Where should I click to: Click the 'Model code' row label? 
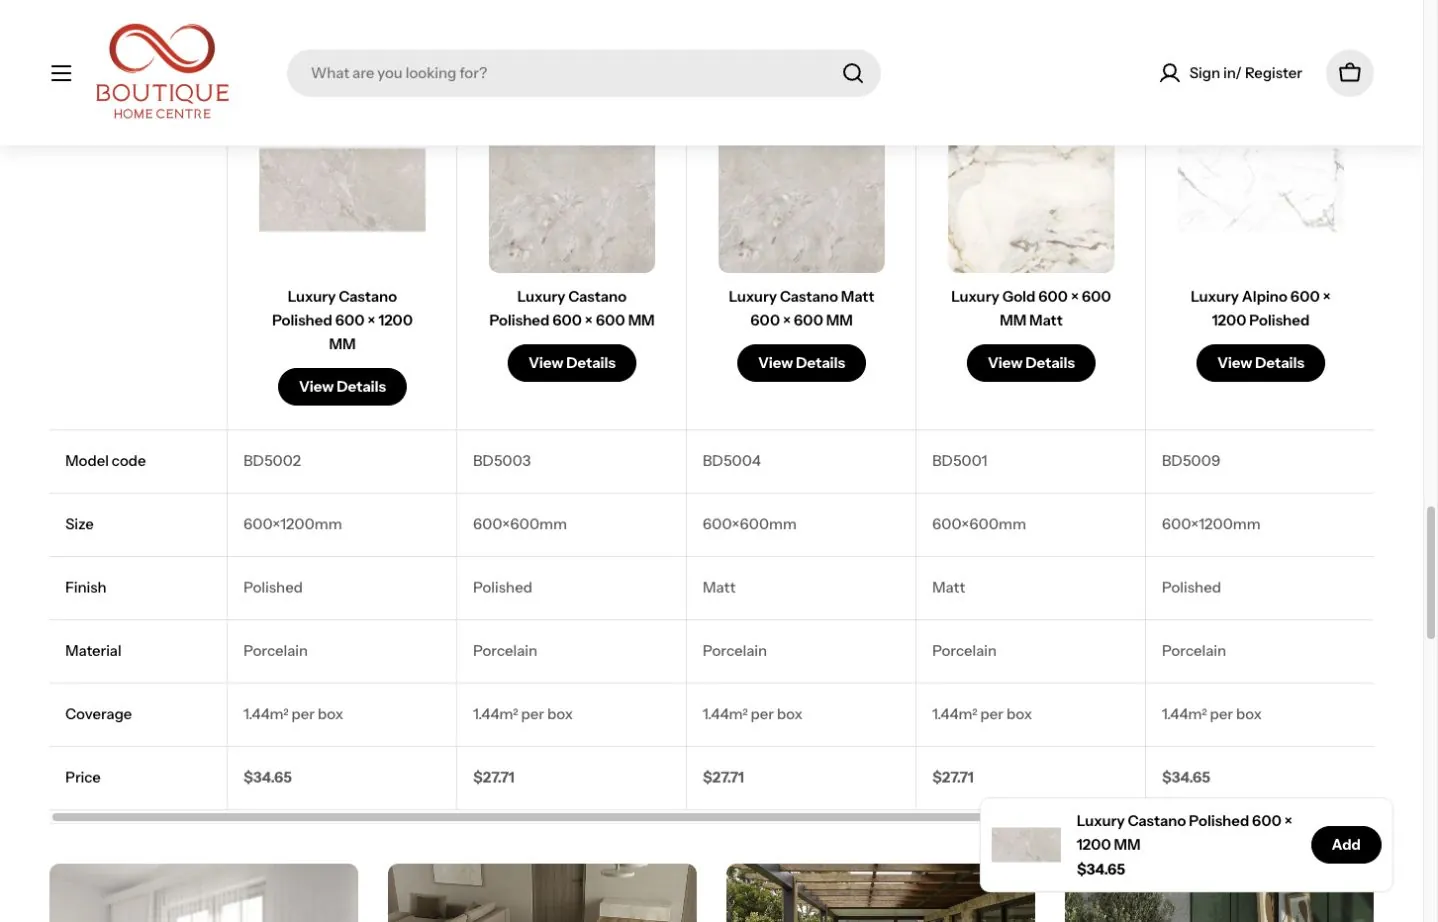pyautogui.click(x=105, y=461)
